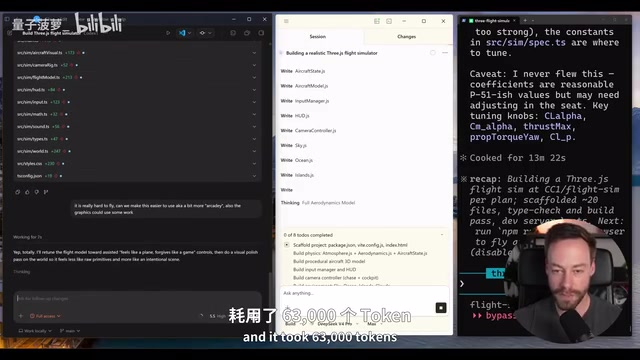Click the Build input manager and HUD todo

324,269
